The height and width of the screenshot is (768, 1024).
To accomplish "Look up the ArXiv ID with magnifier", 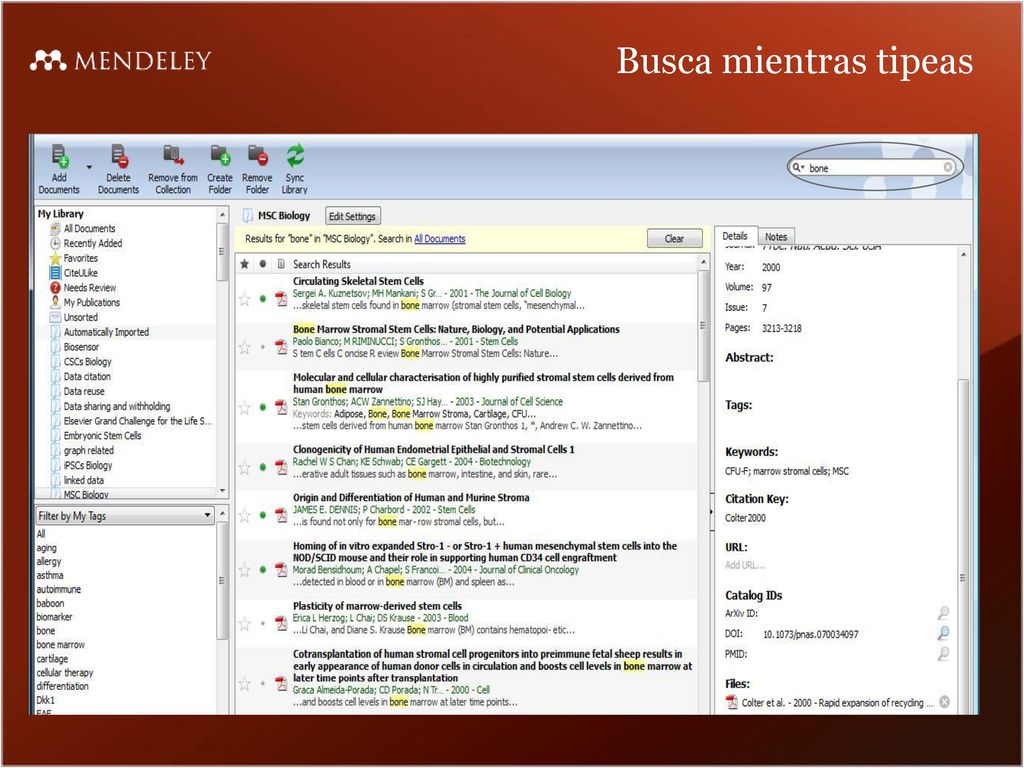I will pos(943,613).
